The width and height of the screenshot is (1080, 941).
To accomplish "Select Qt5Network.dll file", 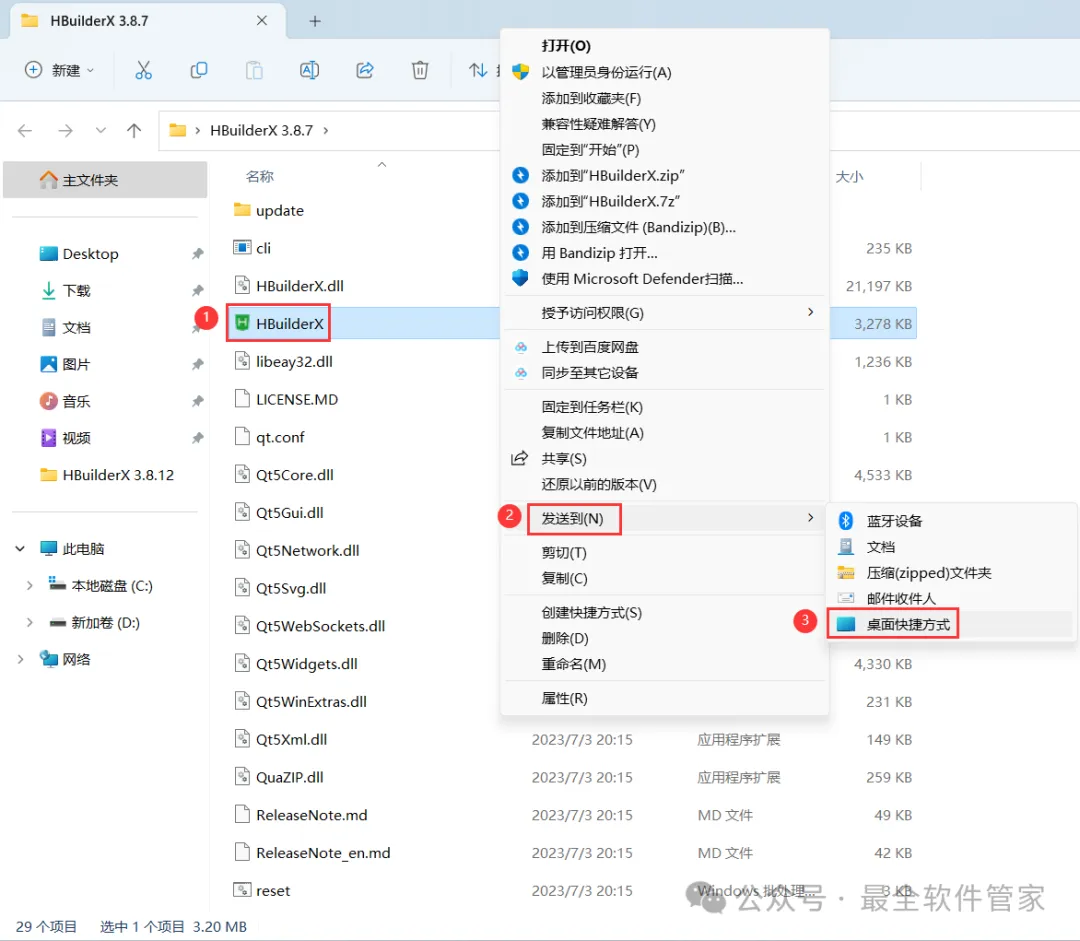I will pyautogui.click(x=307, y=550).
